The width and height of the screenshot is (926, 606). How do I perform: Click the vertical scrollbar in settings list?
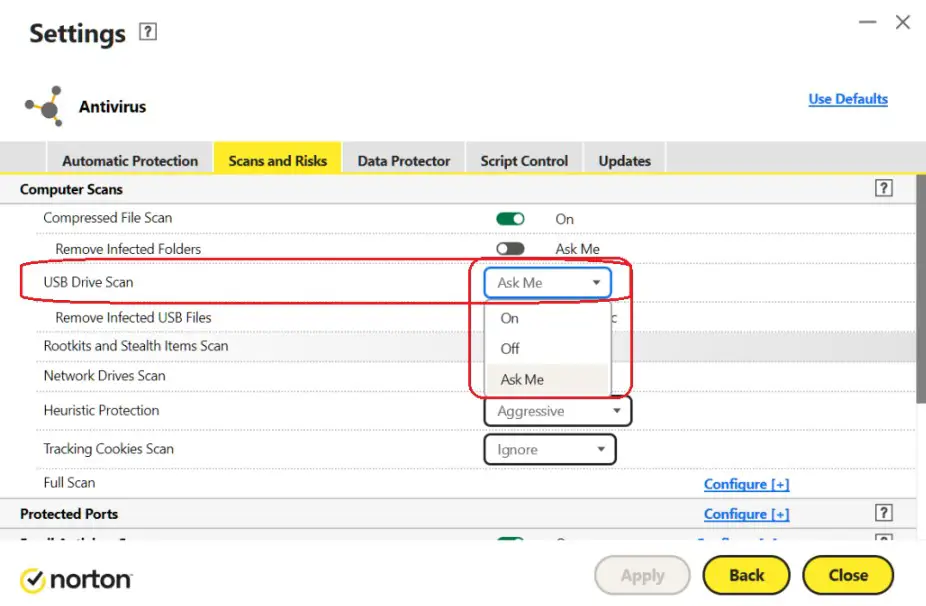(919, 290)
